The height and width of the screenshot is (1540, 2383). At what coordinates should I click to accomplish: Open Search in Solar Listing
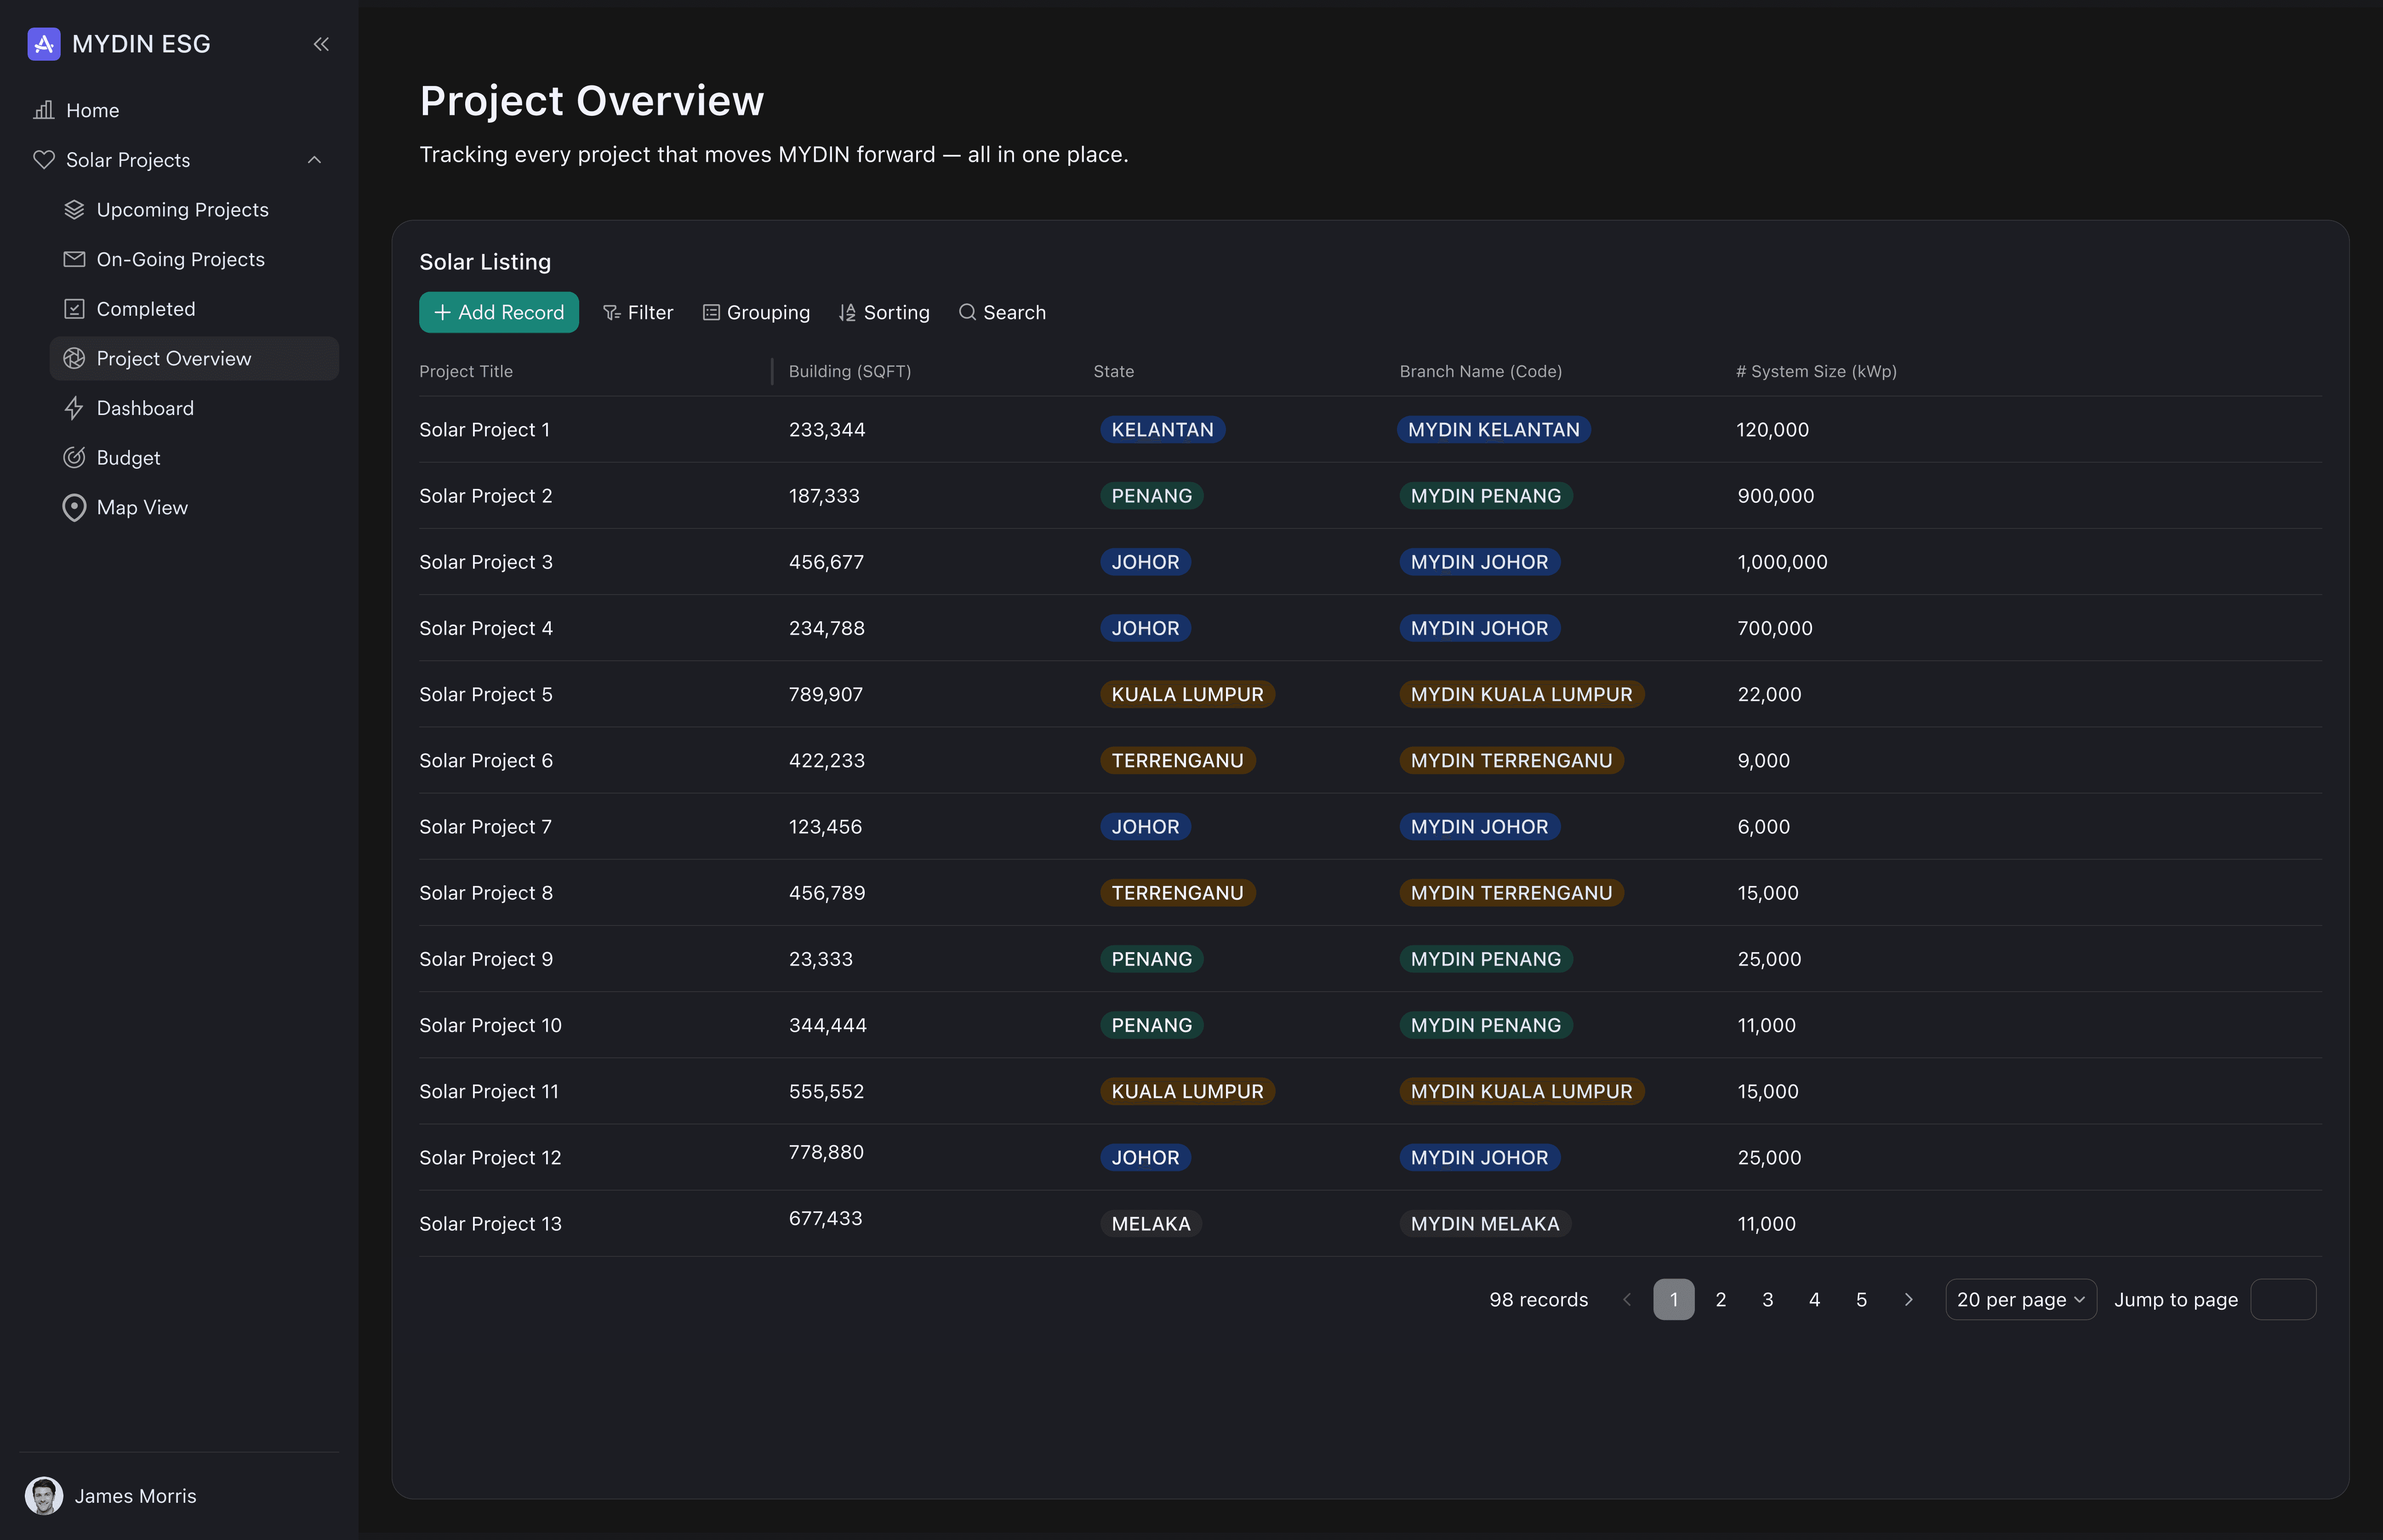pyautogui.click(x=1003, y=312)
